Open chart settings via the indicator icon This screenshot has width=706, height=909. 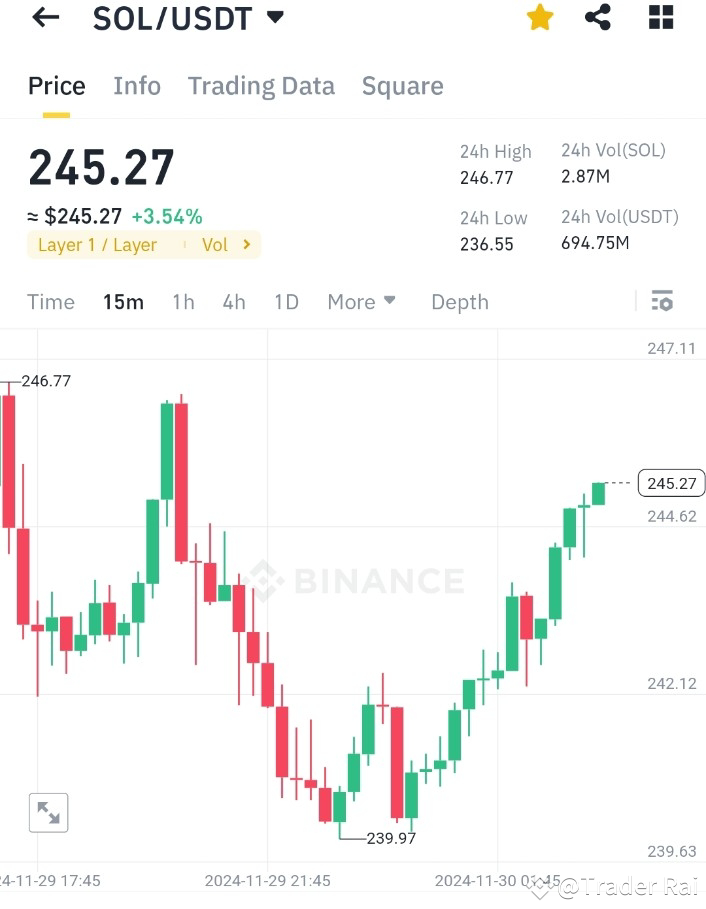[662, 301]
